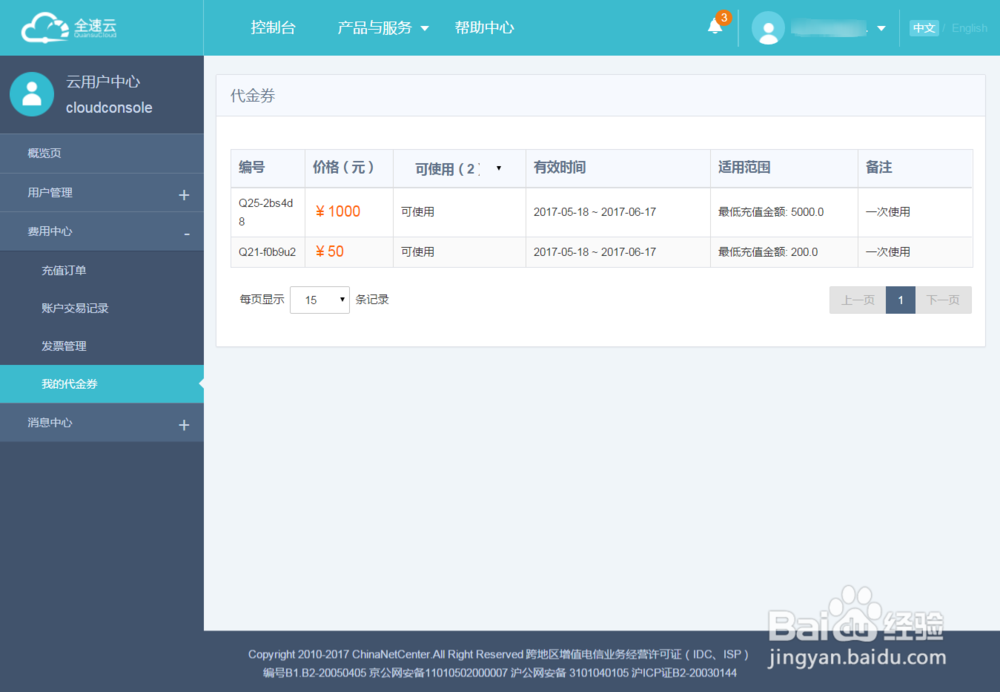
Task: Click the user avatar in the top bar
Action: coord(768,27)
